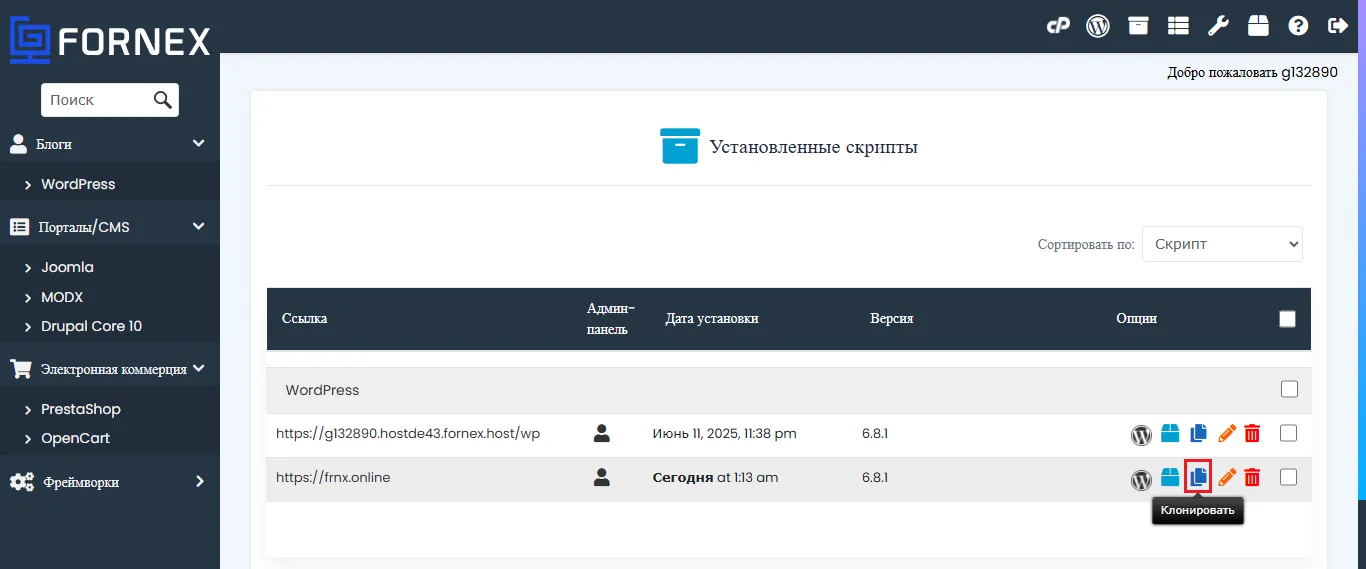This screenshot has width=1366, height=569.
Task: Expand the Фреймворки sidebar section
Action: point(109,482)
